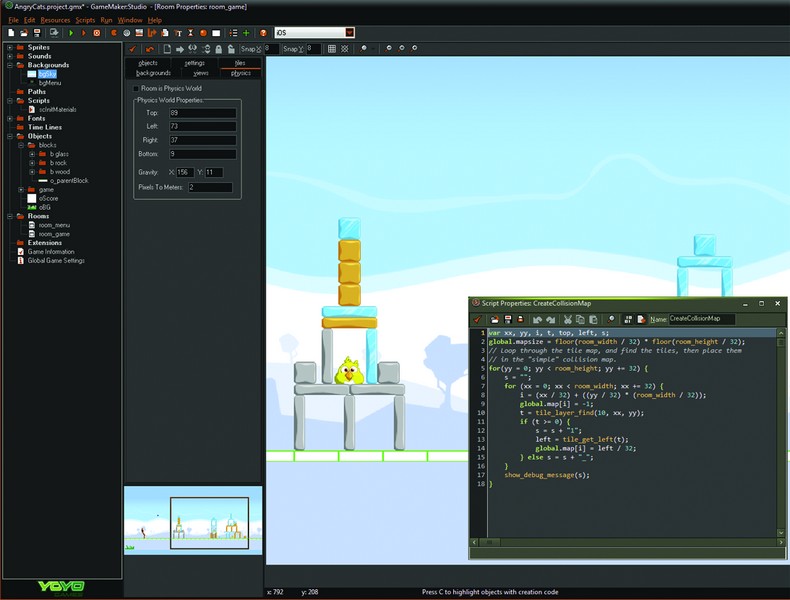Create a font with the T icon
The image size is (790, 600).
178,33
